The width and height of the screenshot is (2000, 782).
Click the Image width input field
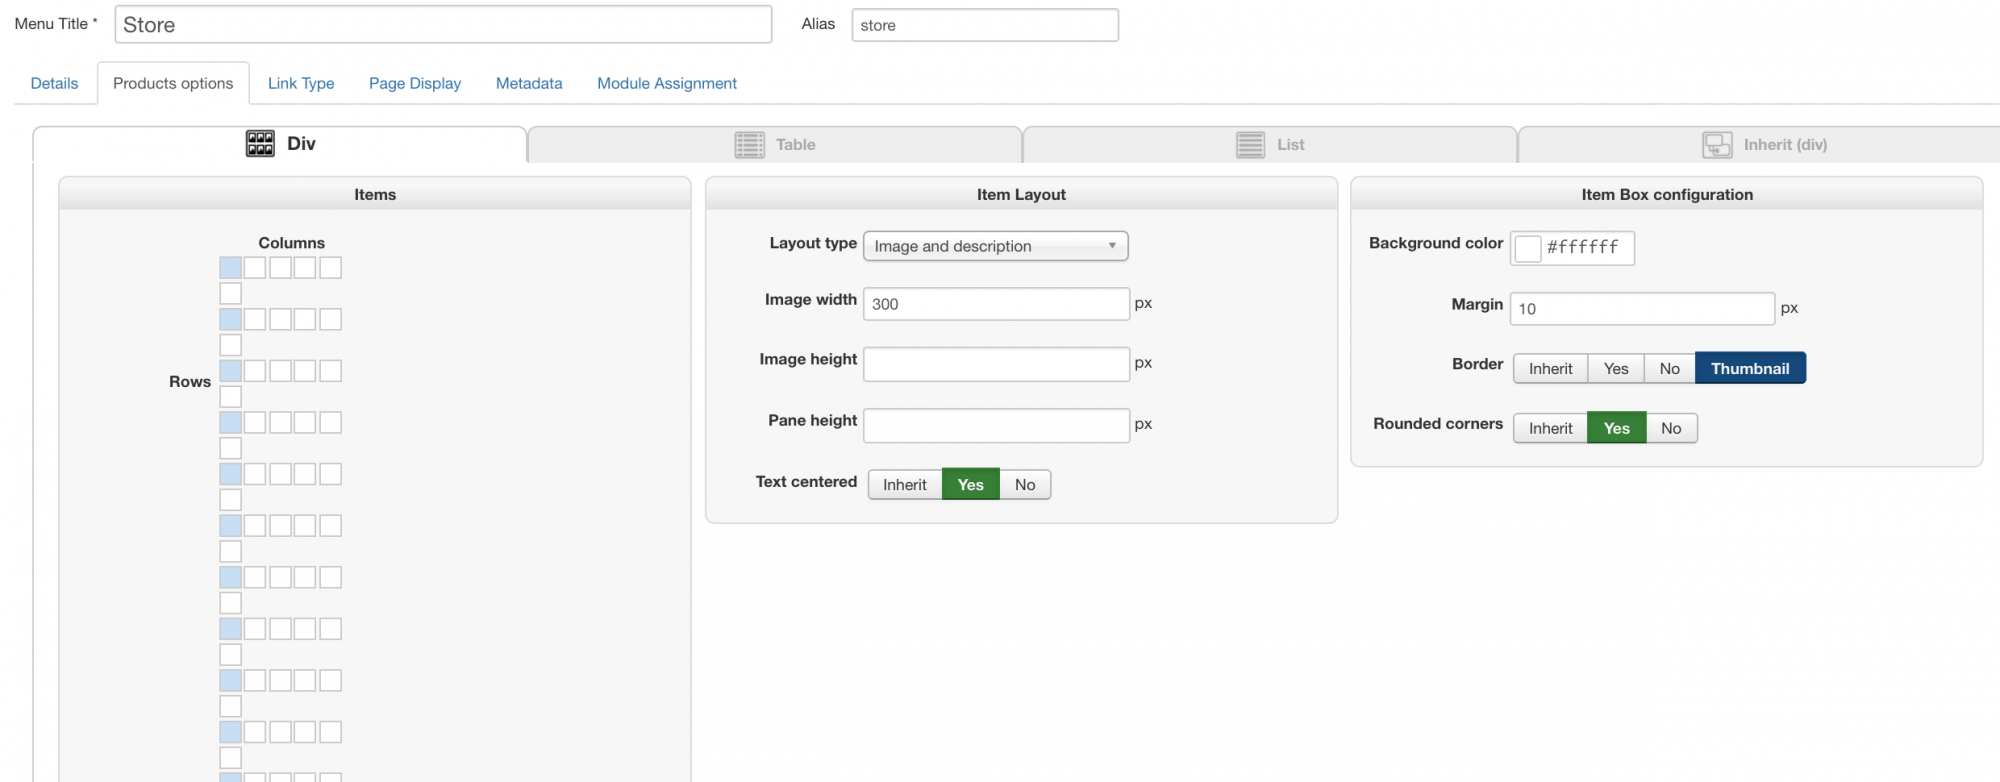[x=996, y=304]
